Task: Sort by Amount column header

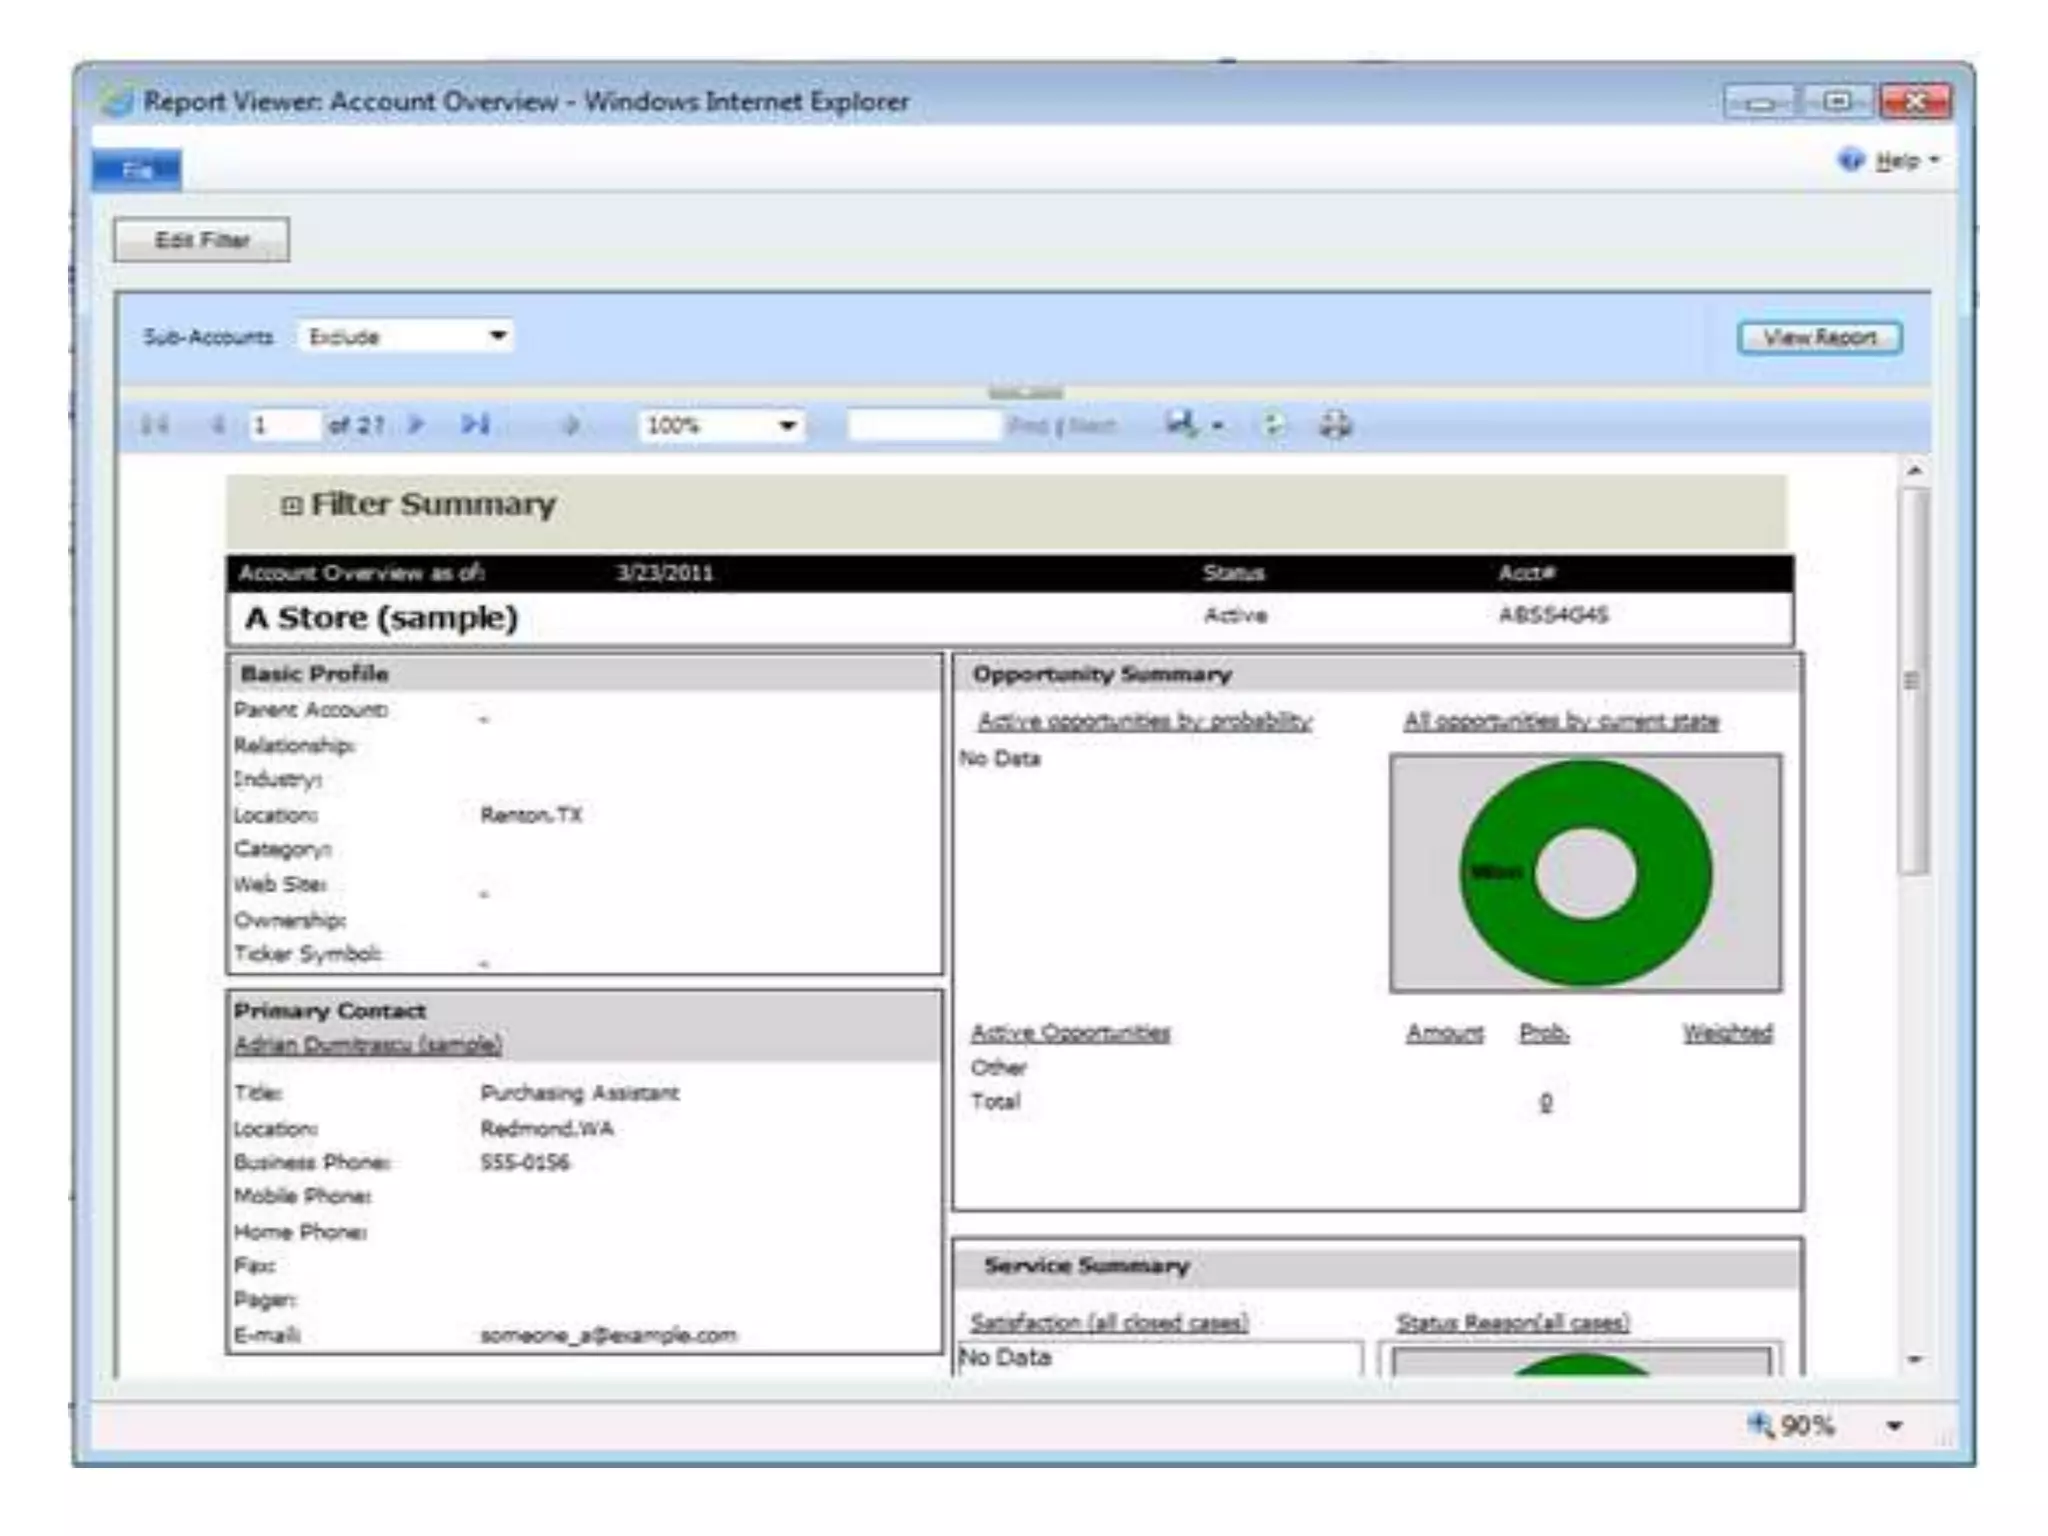Action: 1445,1032
